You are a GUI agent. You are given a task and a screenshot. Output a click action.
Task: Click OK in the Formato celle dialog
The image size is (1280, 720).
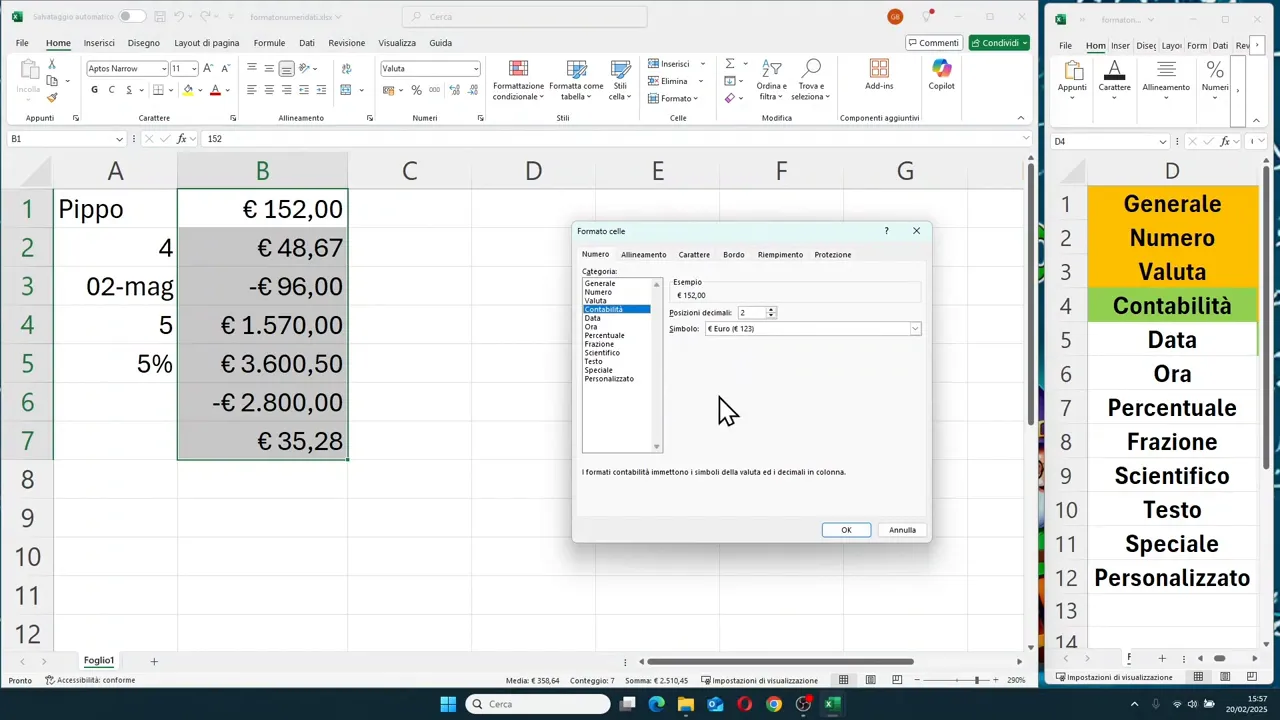[x=846, y=530]
